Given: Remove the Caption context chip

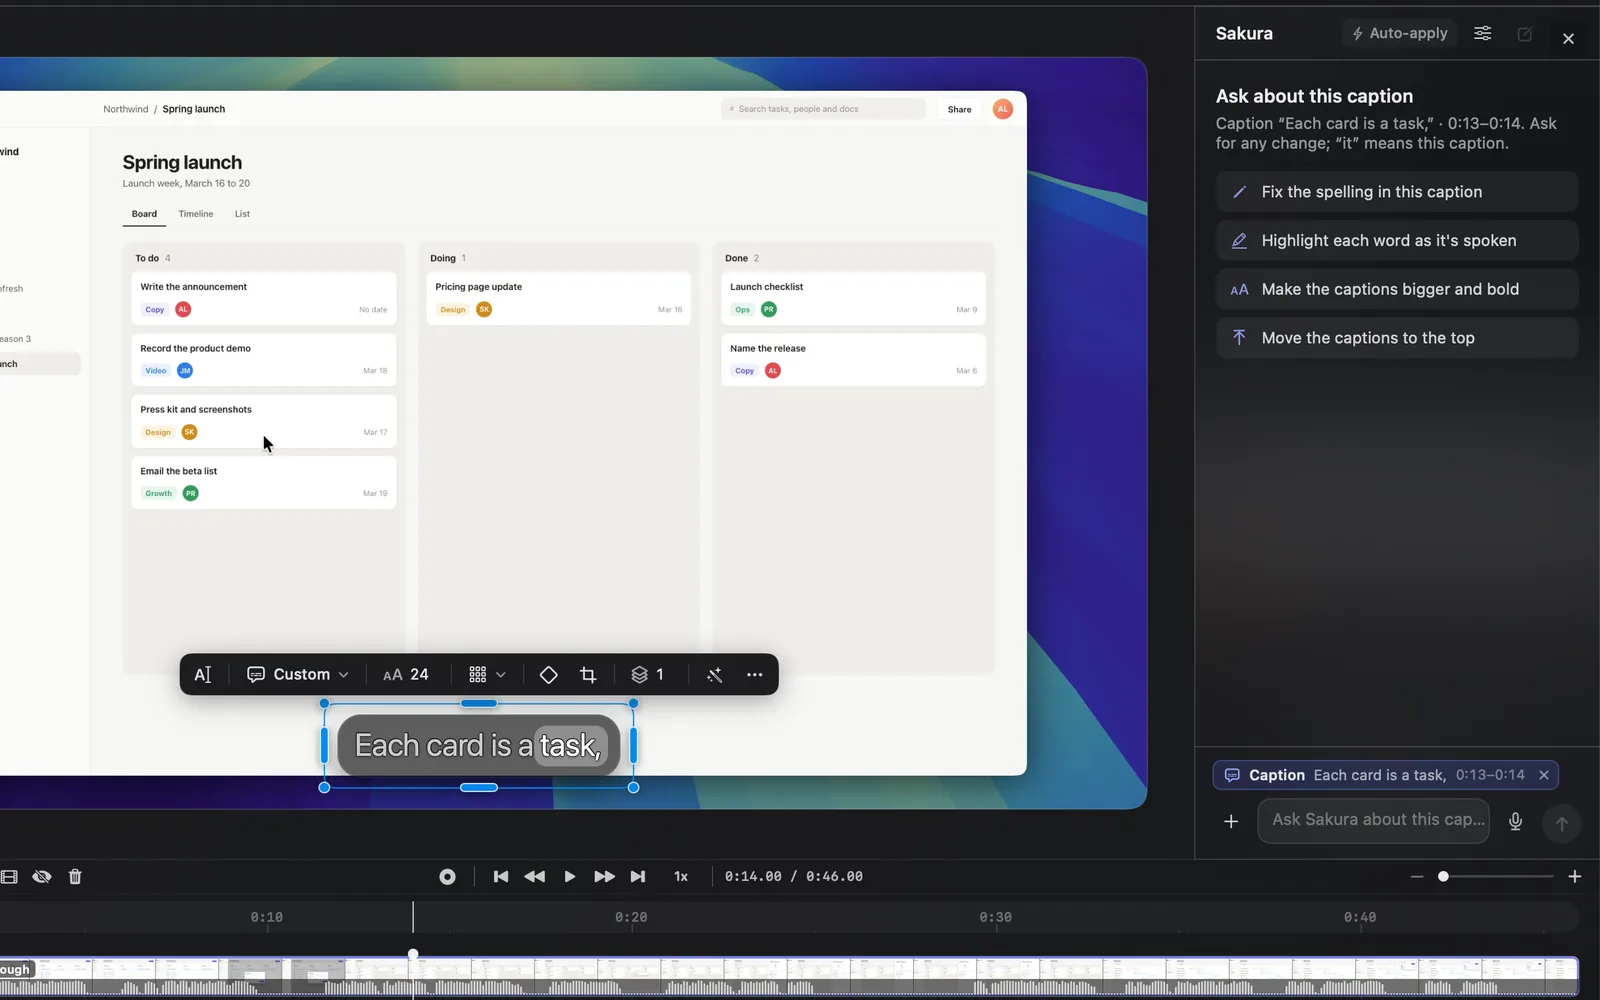Looking at the screenshot, I should point(1544,775).
